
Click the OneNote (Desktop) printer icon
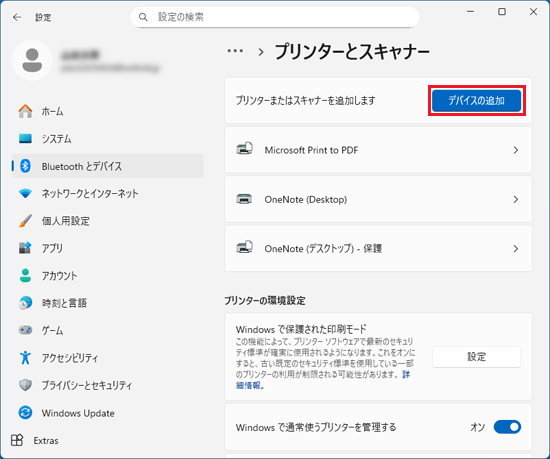click(244, 199)
